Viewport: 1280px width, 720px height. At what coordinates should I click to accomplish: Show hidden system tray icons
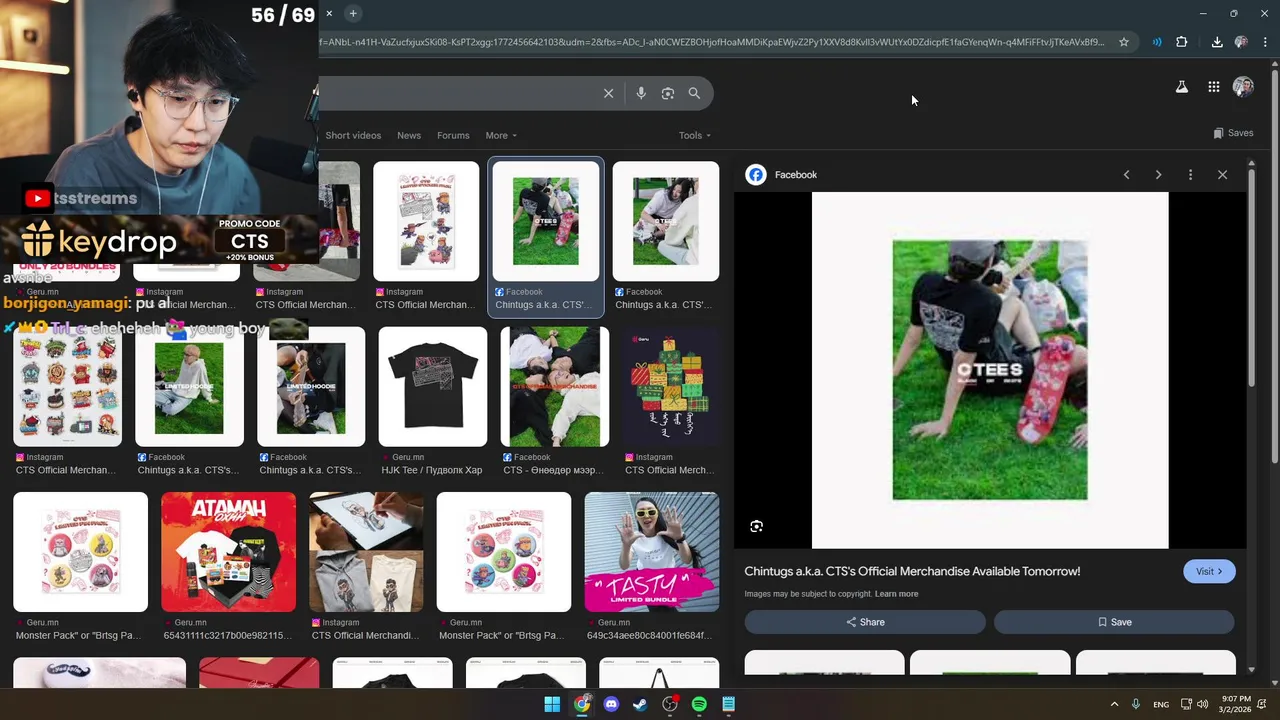pyautogui.click(x=1114, y=704)
